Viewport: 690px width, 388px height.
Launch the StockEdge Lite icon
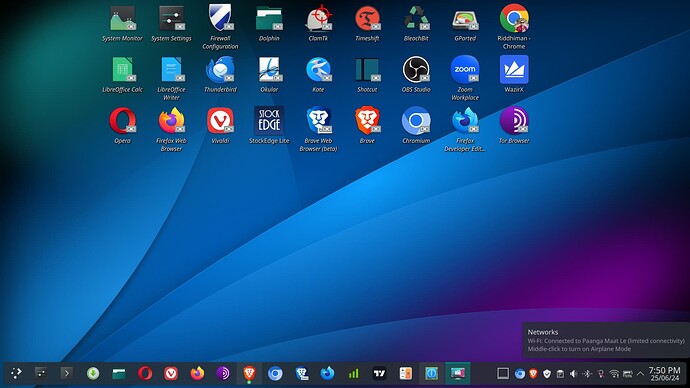269,121
